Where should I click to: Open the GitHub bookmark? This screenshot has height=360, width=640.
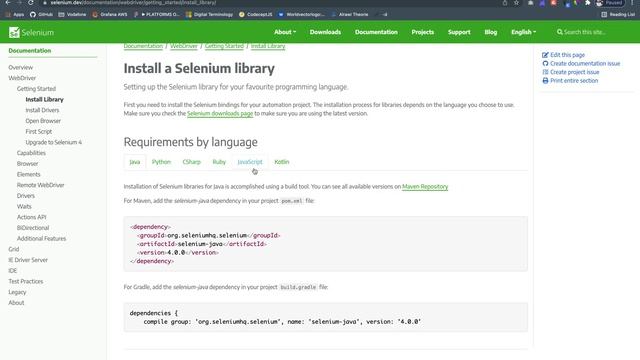point(41,14)
